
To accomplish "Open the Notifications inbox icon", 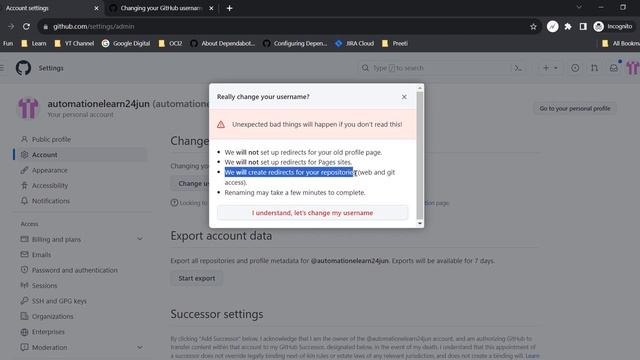I will [x=613, y=68].
